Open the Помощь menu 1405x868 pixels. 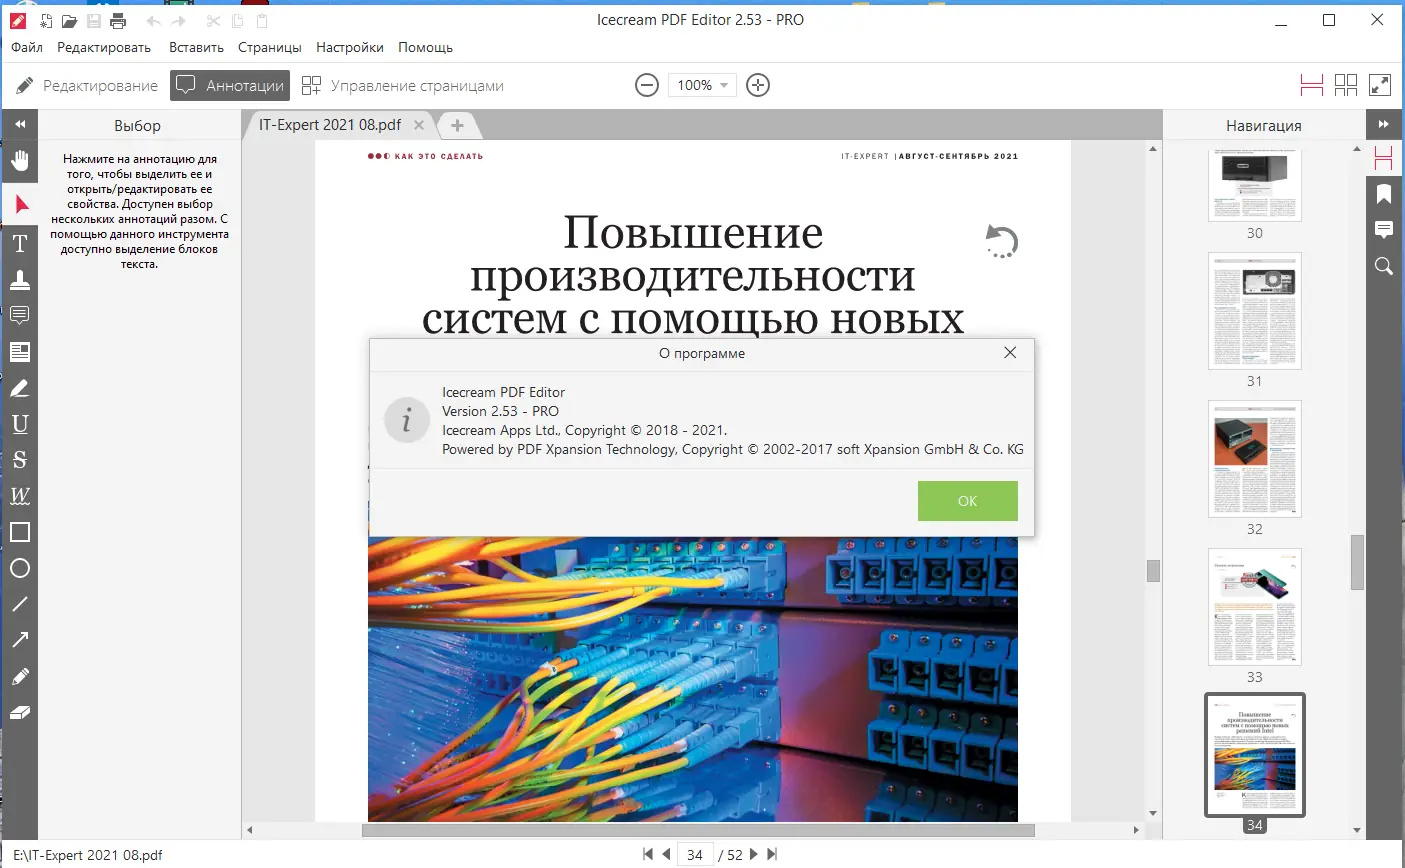click(426, 47)
